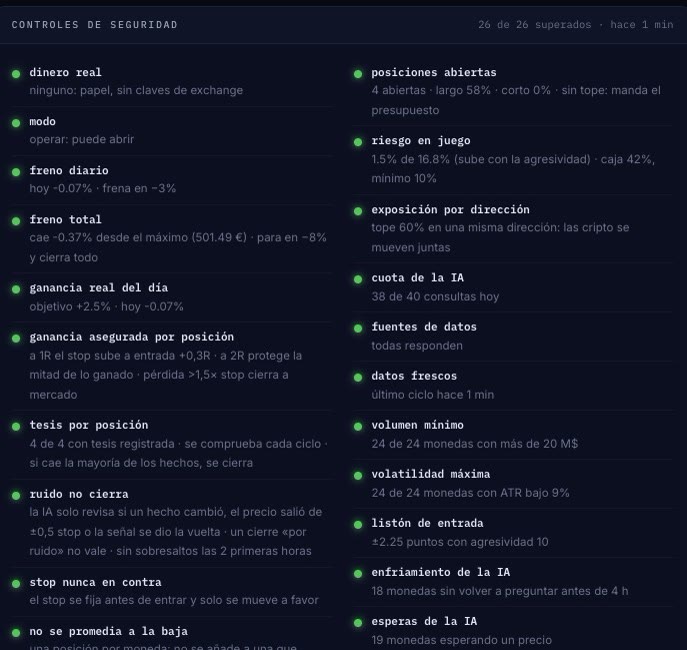Click '24 de 24 monedas con ATR bajo 9%'
The height and width of the screenshot is (650, 687).
click(x=471, y=493)
